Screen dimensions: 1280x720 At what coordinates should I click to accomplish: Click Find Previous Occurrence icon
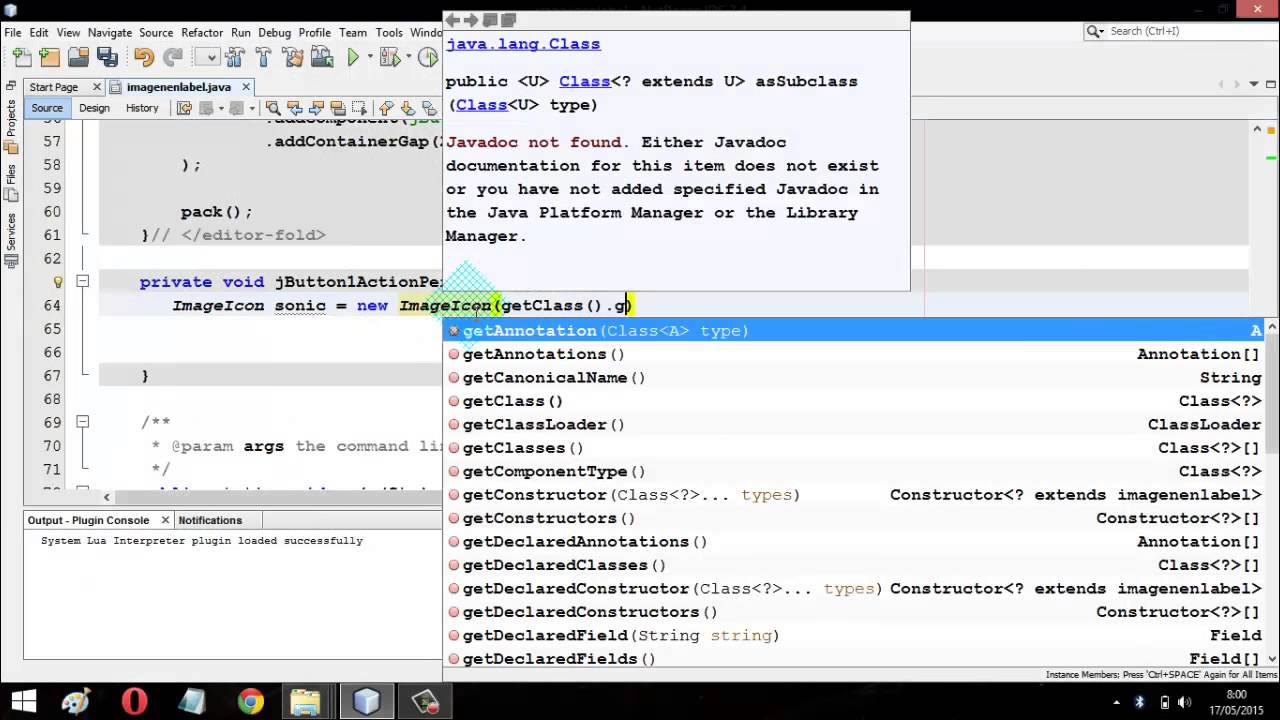point(294,108)
